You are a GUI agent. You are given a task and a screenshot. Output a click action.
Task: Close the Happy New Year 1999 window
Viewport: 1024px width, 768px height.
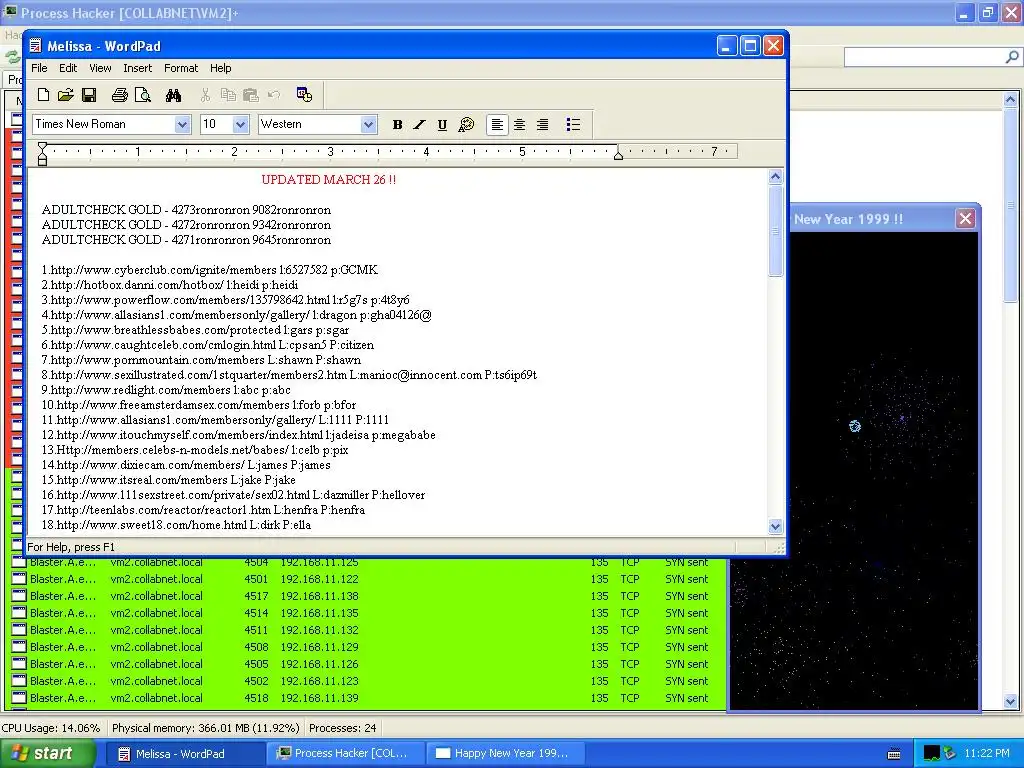click(x=965, y=219)
